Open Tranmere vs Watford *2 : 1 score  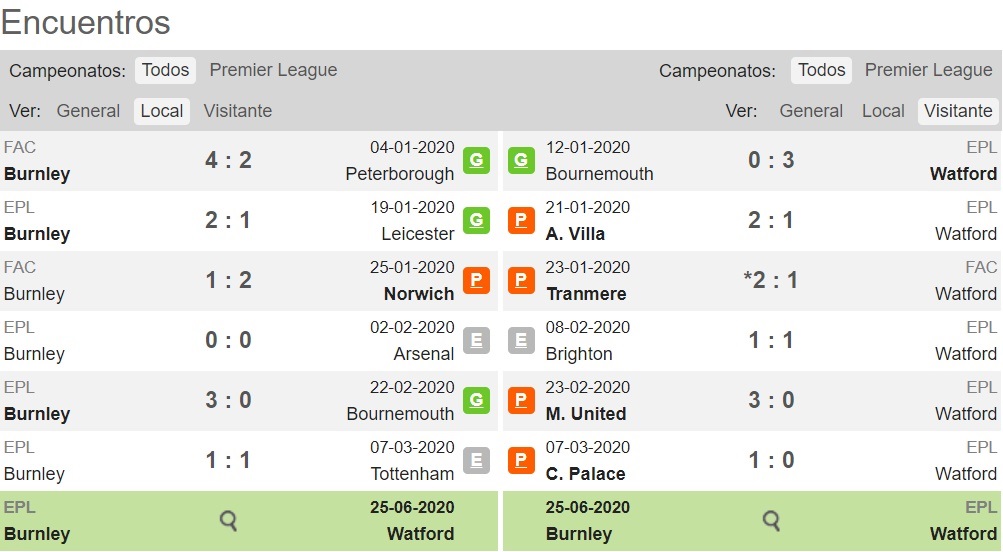771,280
